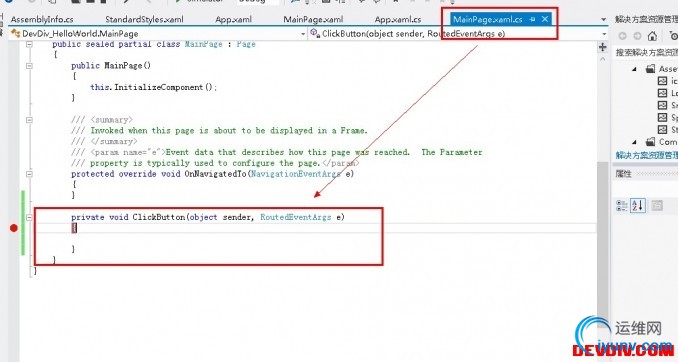Close the MainPage.xaml.cs tab
Viewport: 678px width, 362px height.
[545, 19]
